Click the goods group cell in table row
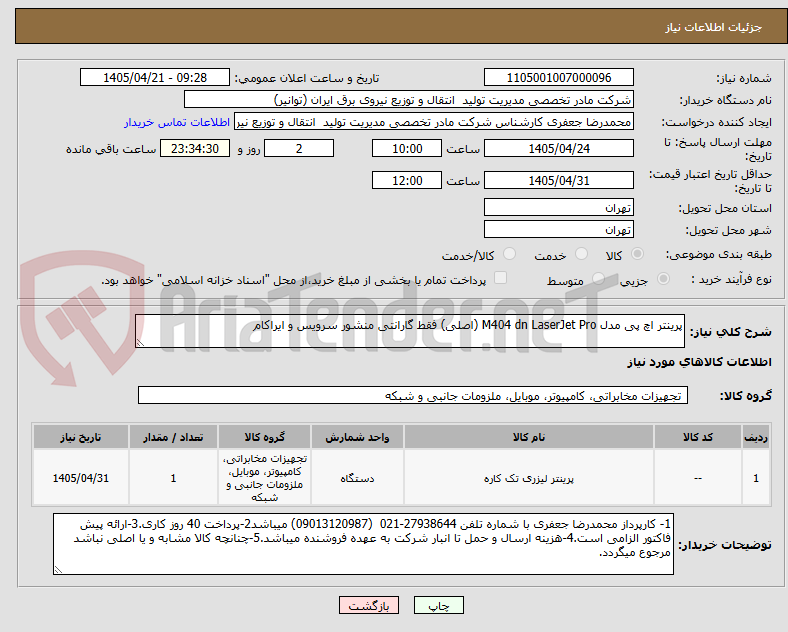 (264, 478)
